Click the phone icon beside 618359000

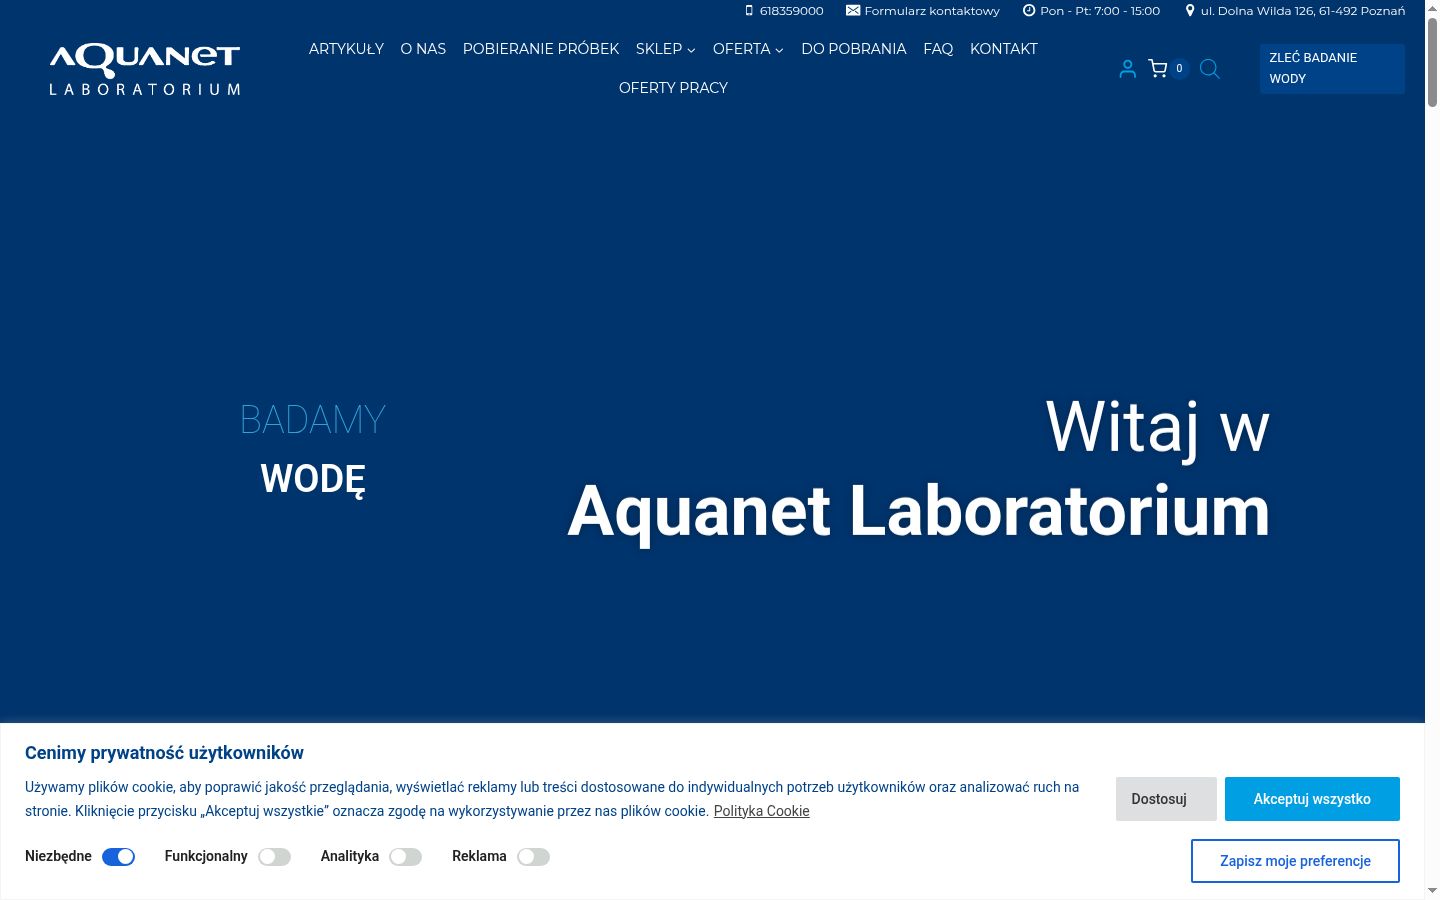749,11
